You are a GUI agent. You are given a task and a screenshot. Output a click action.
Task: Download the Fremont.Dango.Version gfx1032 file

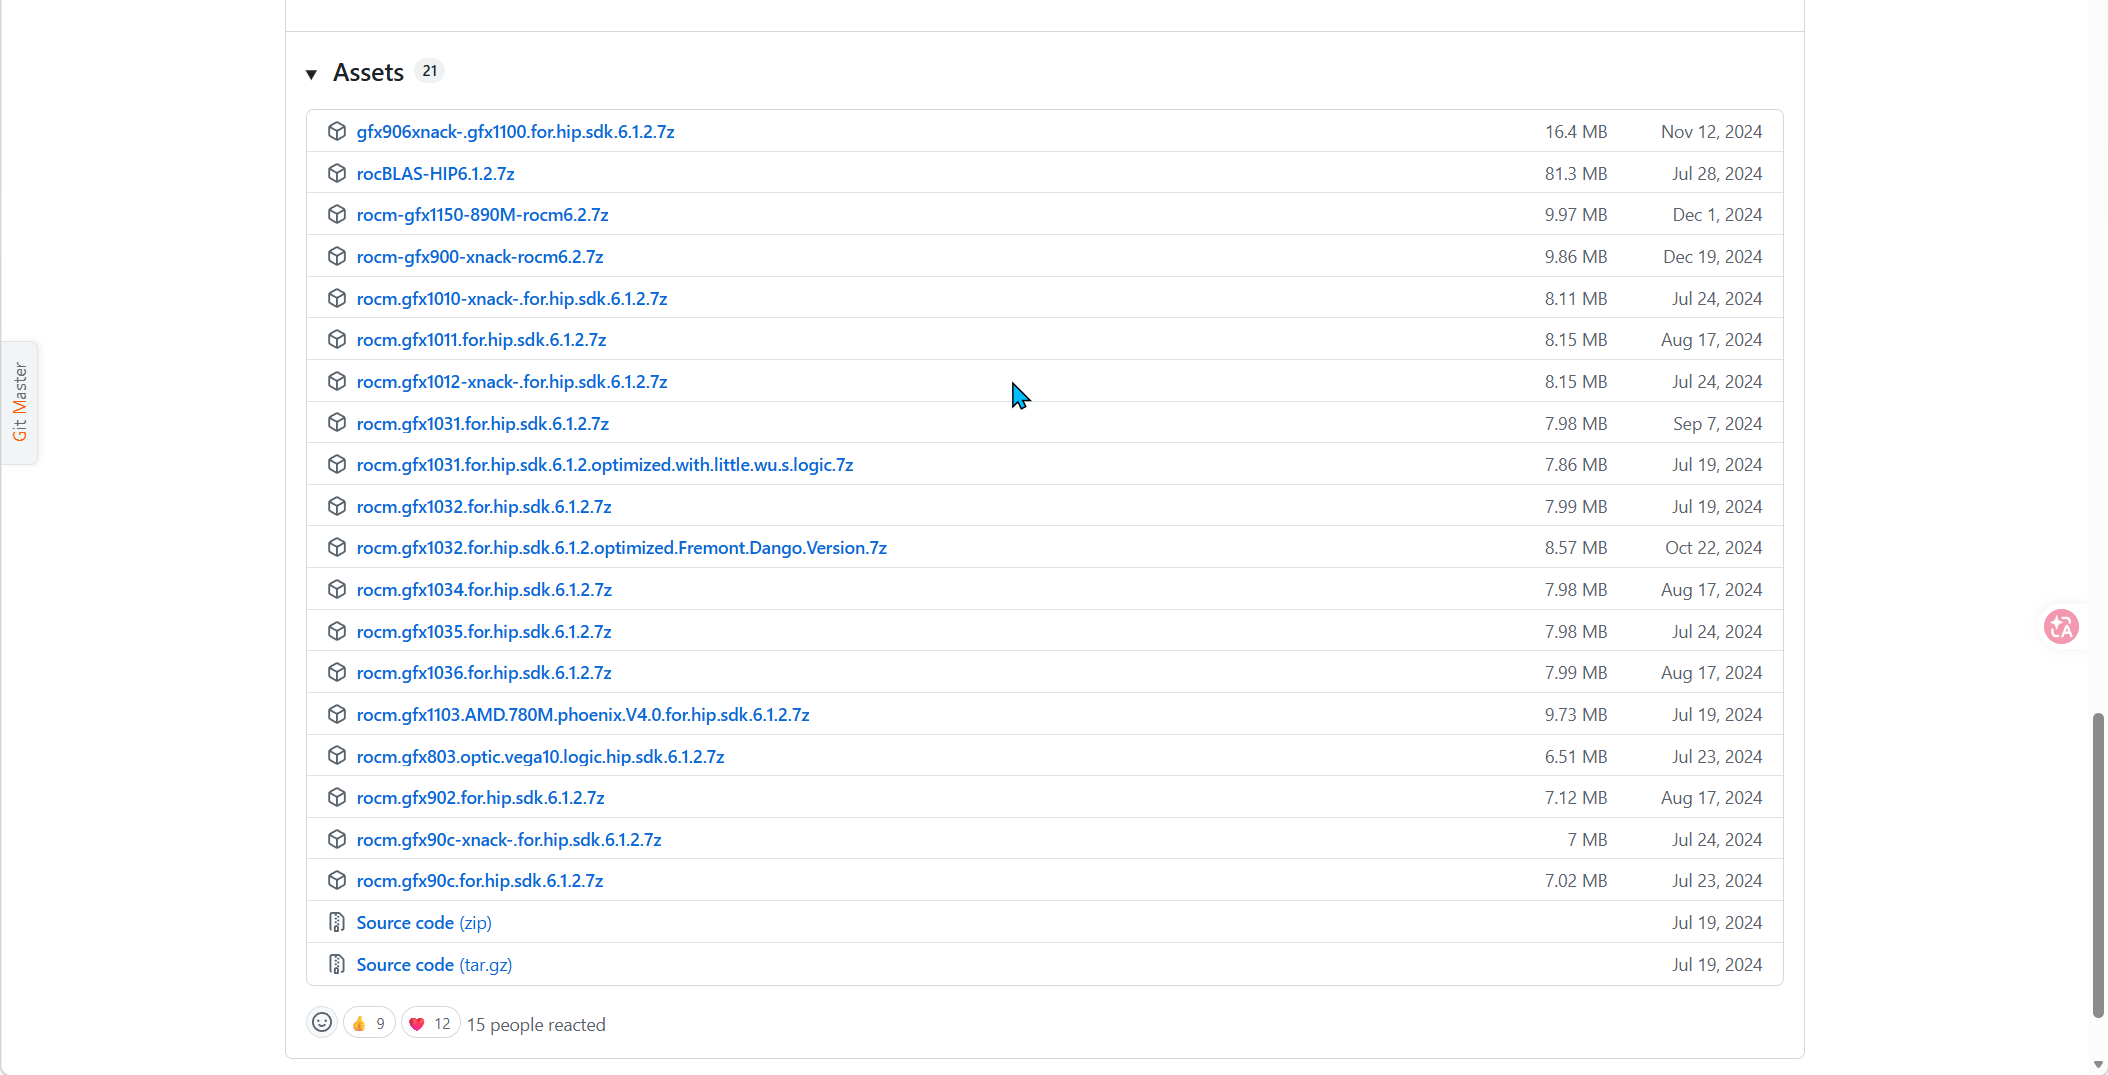(x=622, y=547)
